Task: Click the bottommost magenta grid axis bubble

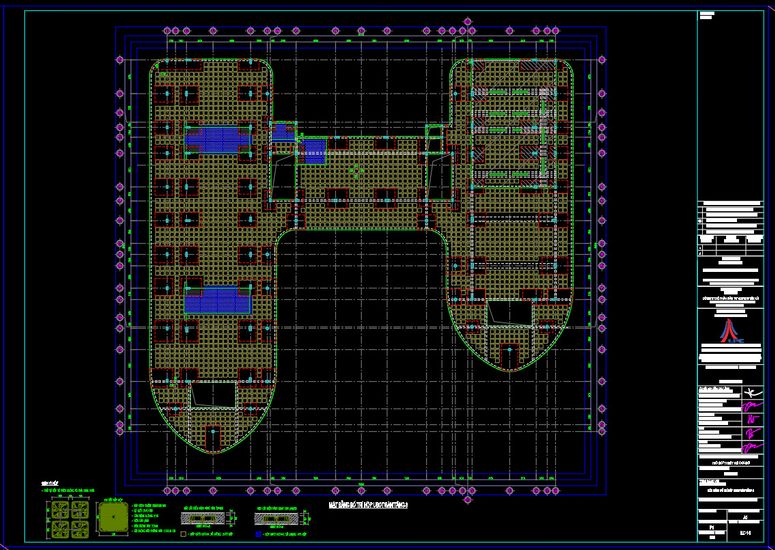Action: [468, 500]
